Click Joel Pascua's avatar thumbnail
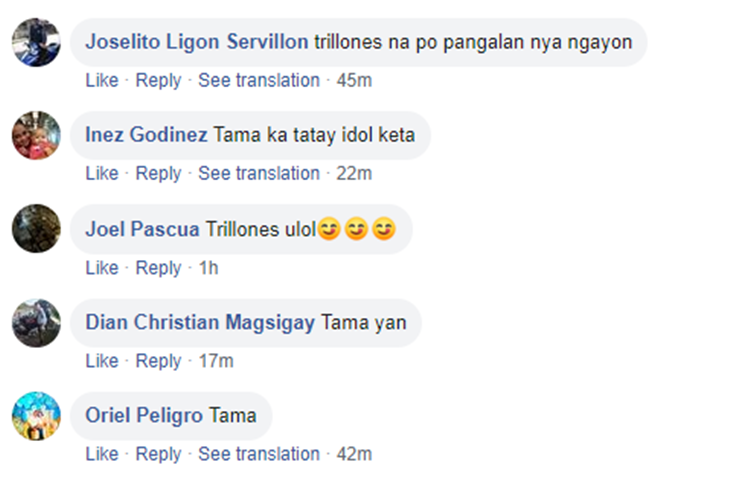Screen dimensions: 750x482 pos(36,229)
